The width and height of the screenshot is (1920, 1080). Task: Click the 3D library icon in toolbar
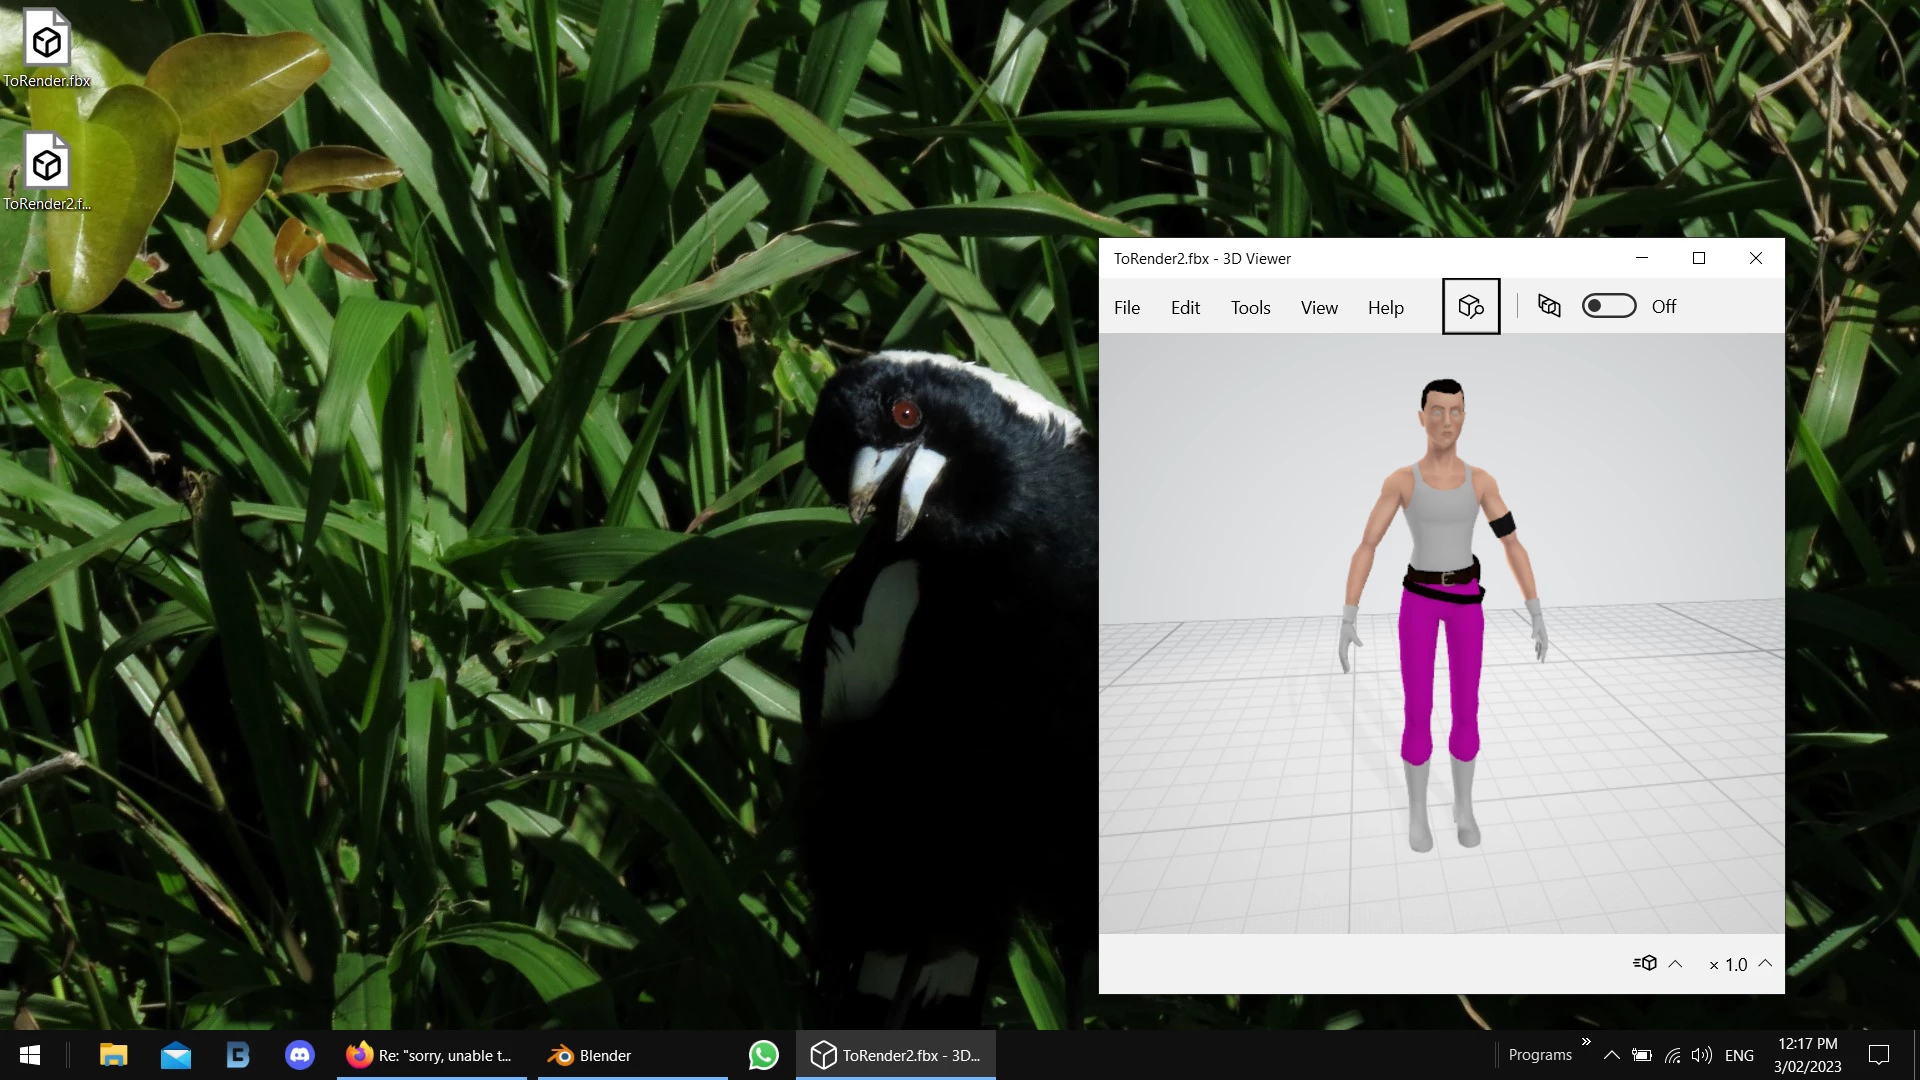pos(1470,306)
